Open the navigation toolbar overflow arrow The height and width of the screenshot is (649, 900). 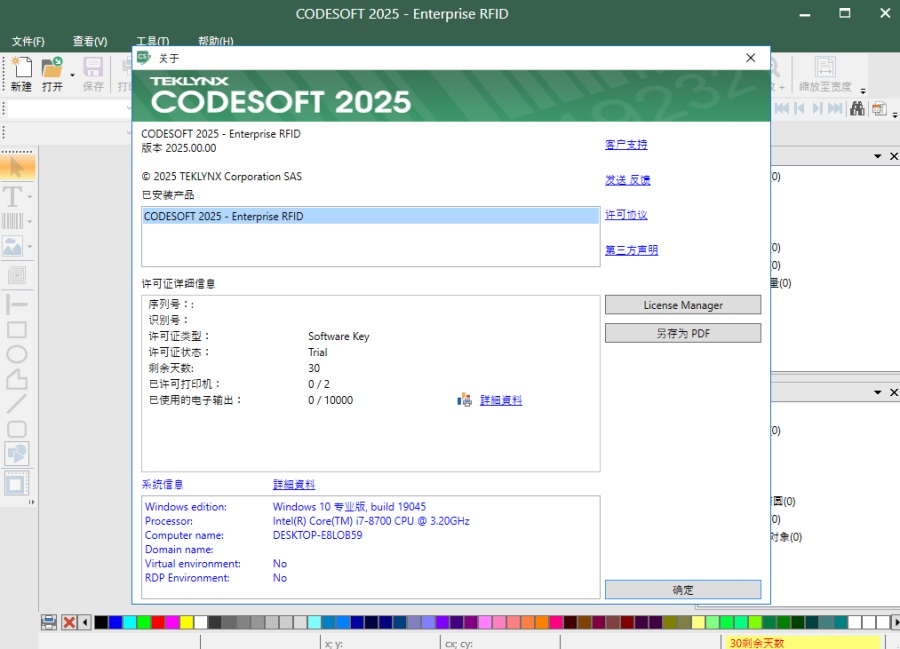895,115
